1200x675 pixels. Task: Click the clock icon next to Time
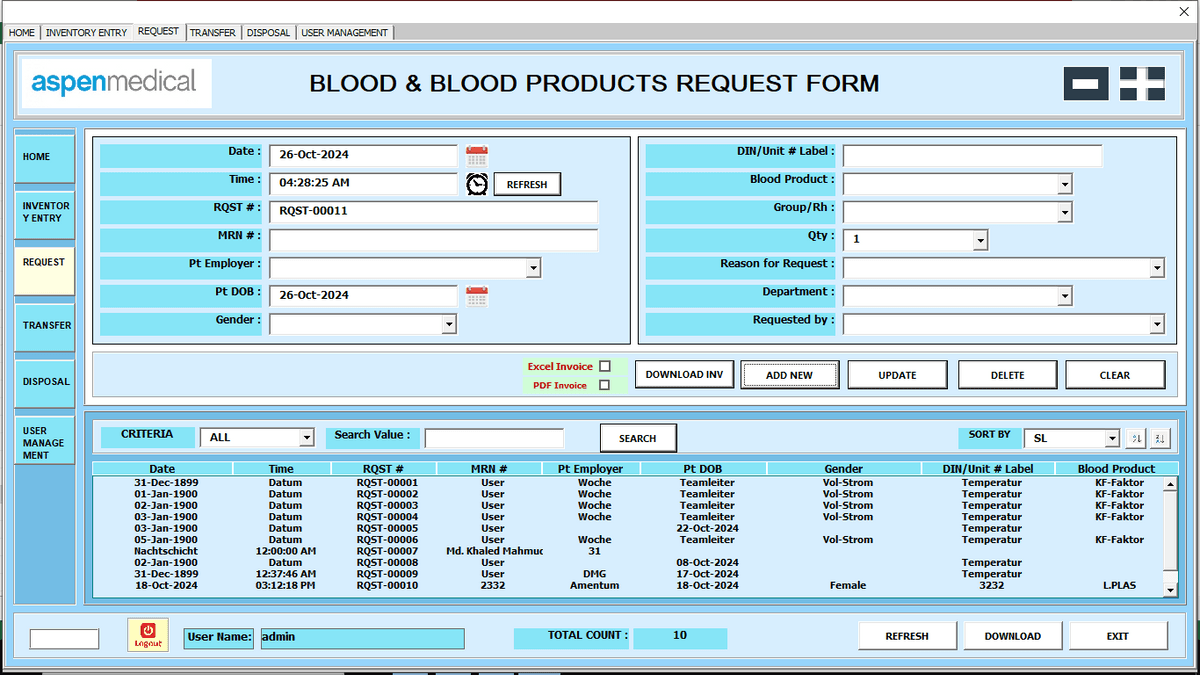[x=477, y=184]
